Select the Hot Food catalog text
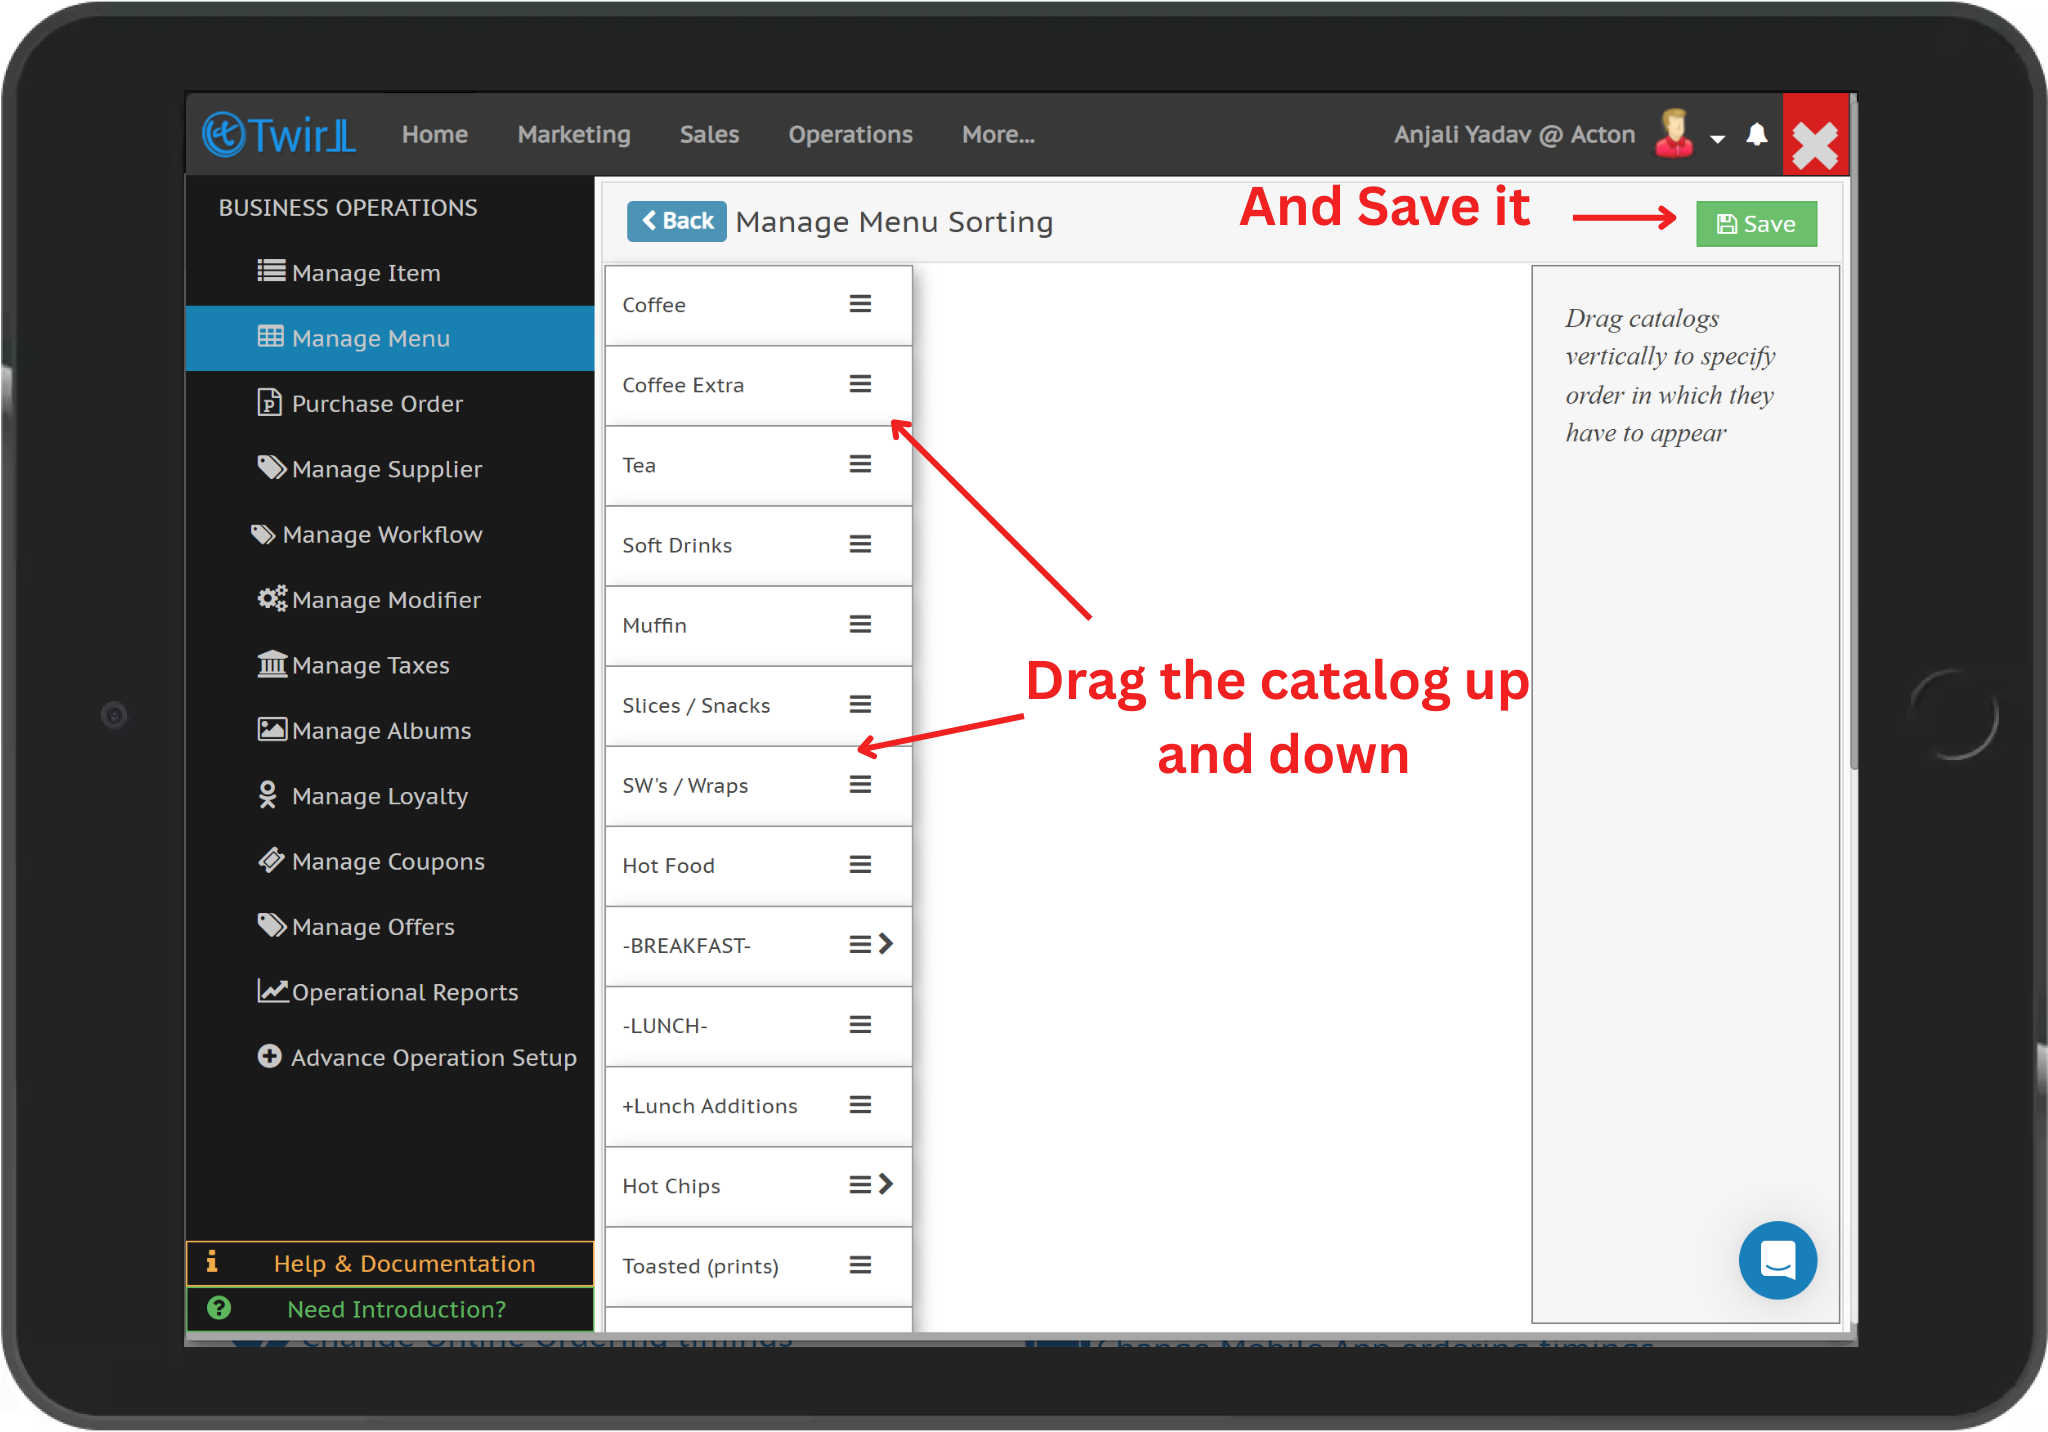Image resolution: width=2048 pixels, height=1432 pixels. coord(668,866)
